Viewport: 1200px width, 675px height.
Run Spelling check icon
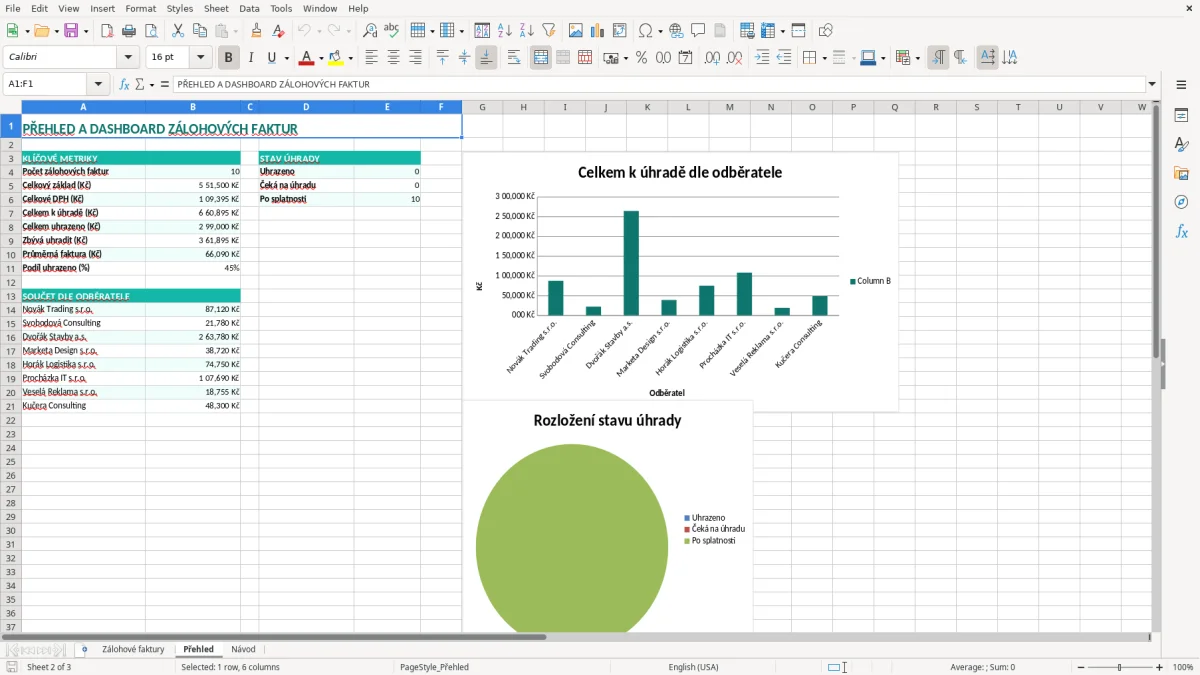[x=392, y=31]
